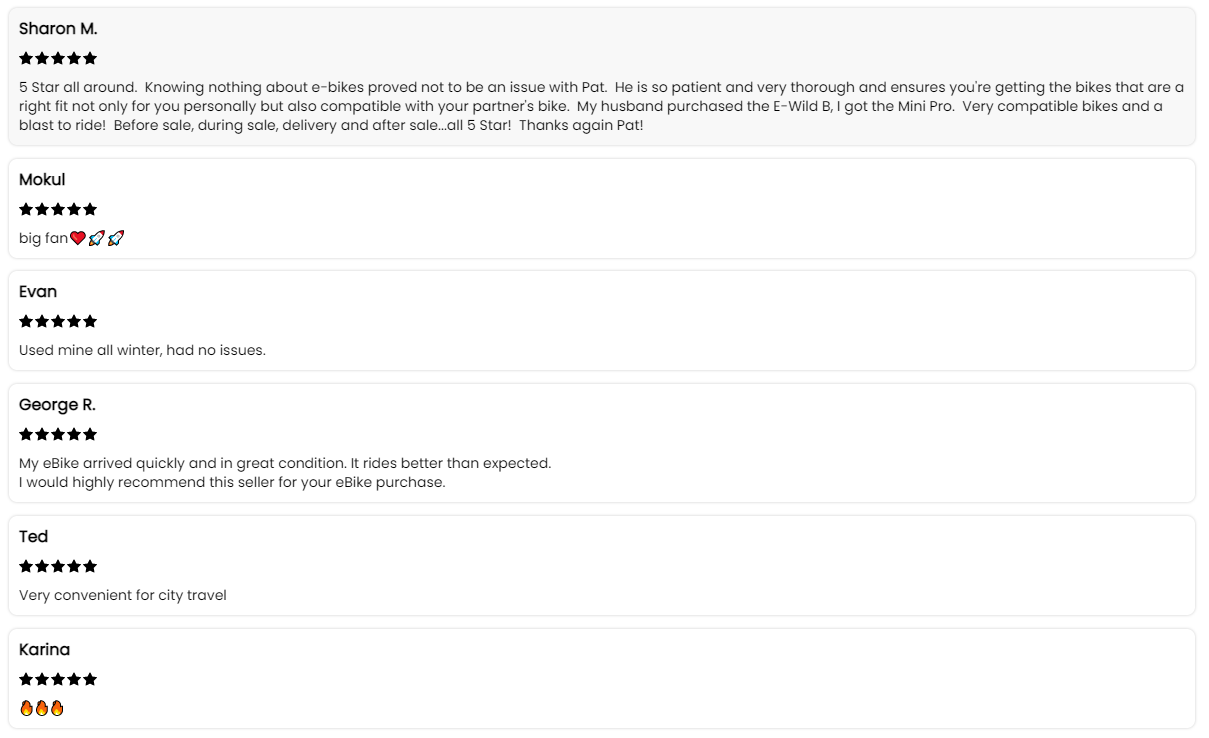Click Sharon M.'s five-star rating
Viewport: 1209px width, 738px height.
(58, 59)
